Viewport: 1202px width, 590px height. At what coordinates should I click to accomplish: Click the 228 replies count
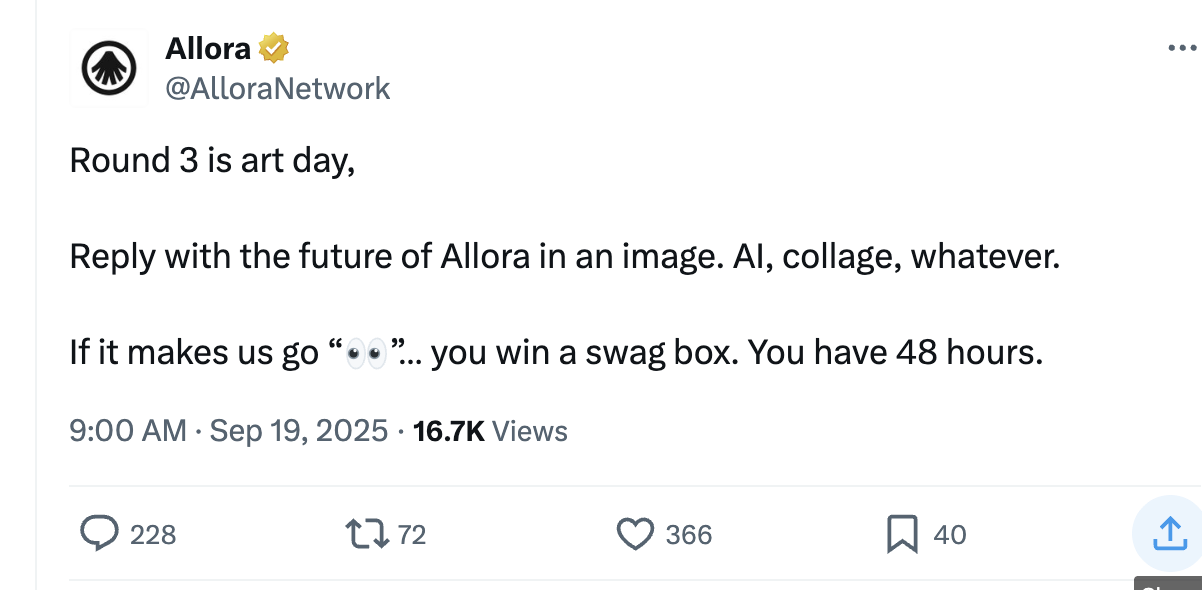153,535
